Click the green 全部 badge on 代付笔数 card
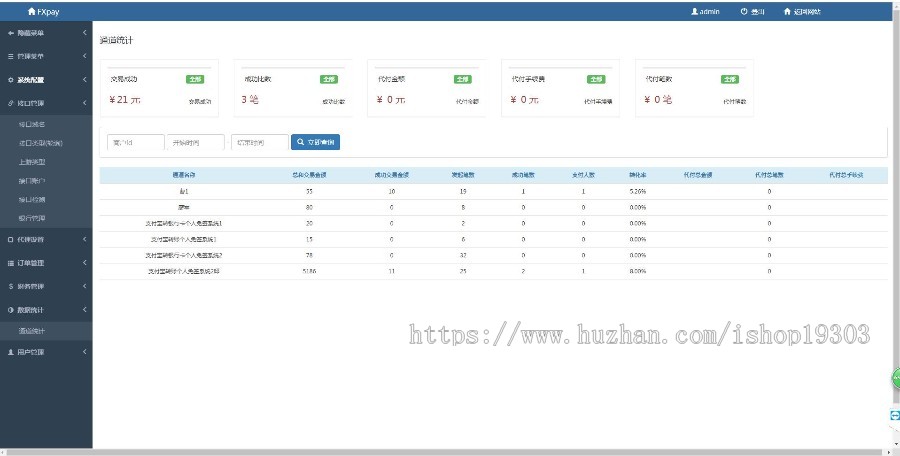Screen dimensions: 900x456 (x=730, y=79)
